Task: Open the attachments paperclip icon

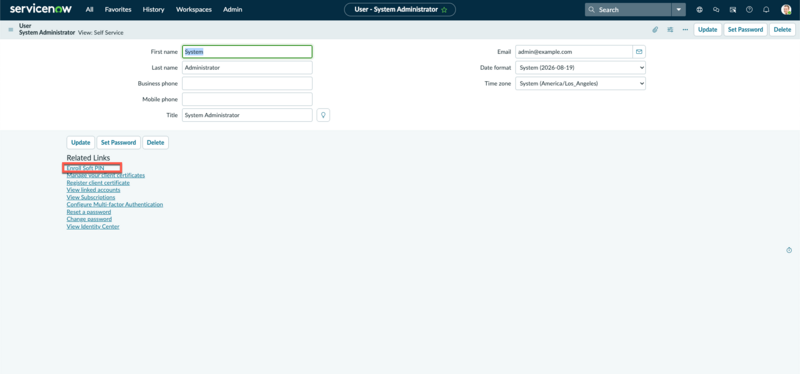Action: [655, 30]
